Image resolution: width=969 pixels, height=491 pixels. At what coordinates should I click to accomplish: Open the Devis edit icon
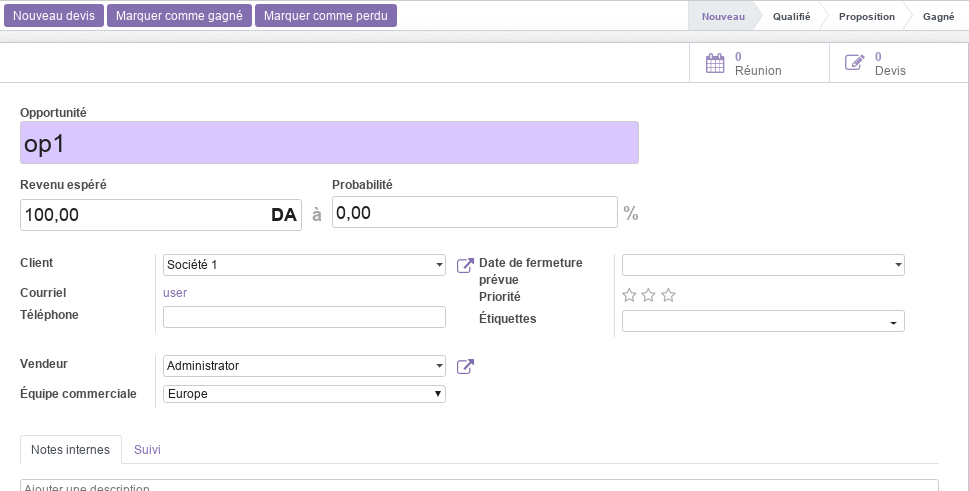tap(854, 62)
